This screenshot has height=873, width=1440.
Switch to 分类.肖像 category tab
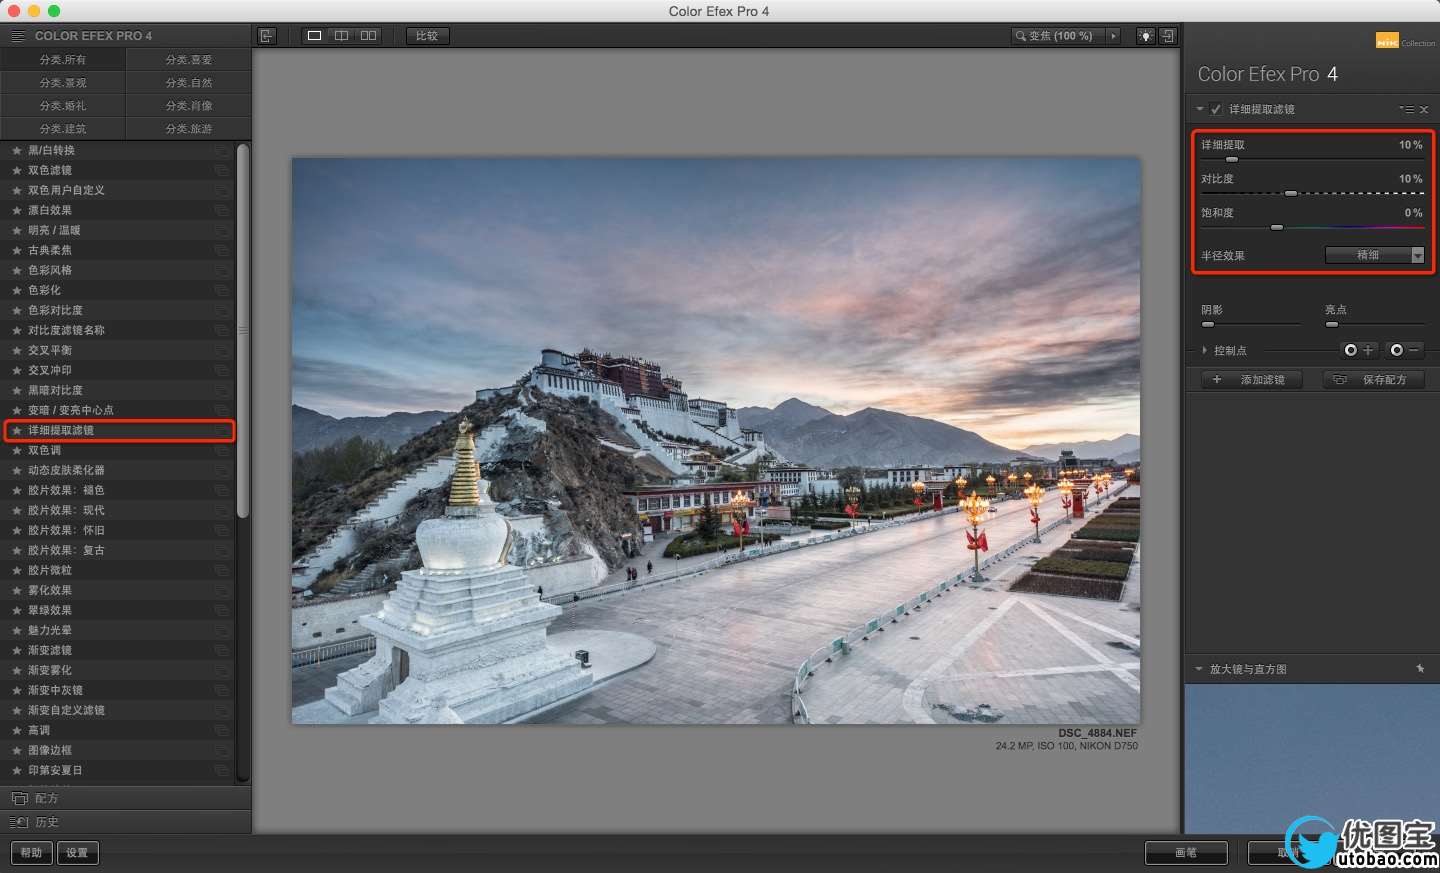click(x=189, y=106)
